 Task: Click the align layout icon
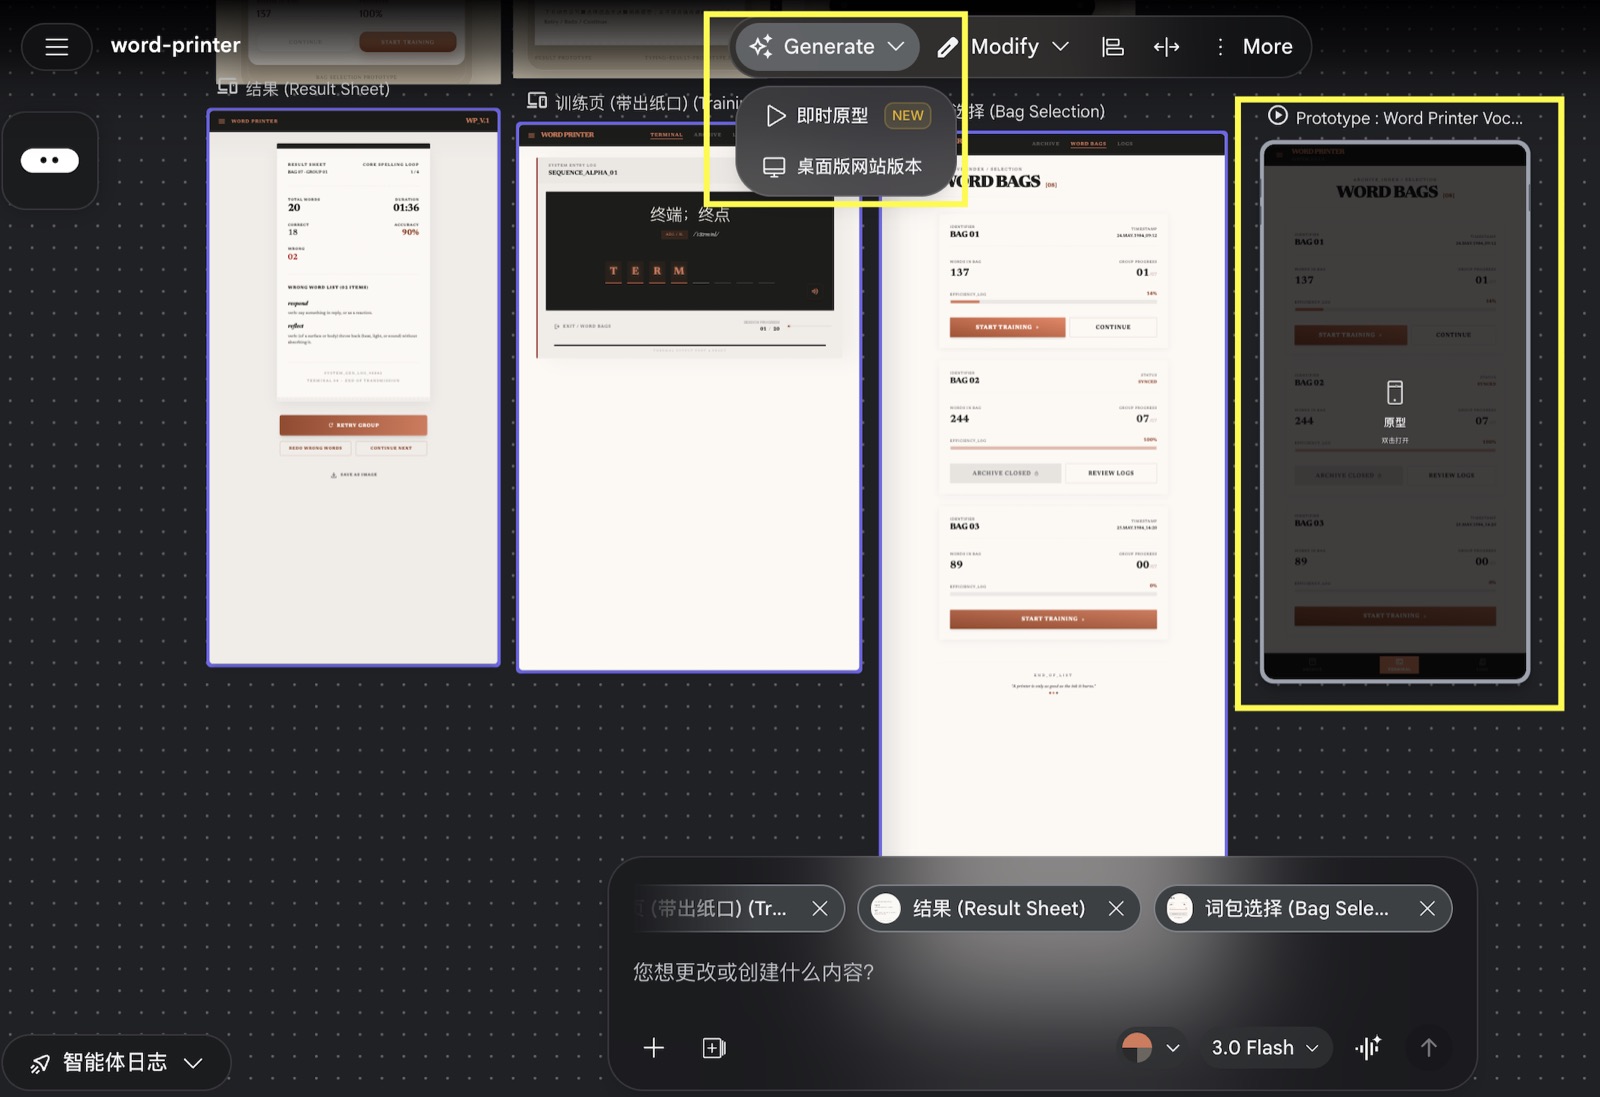tap(1112, 47)
